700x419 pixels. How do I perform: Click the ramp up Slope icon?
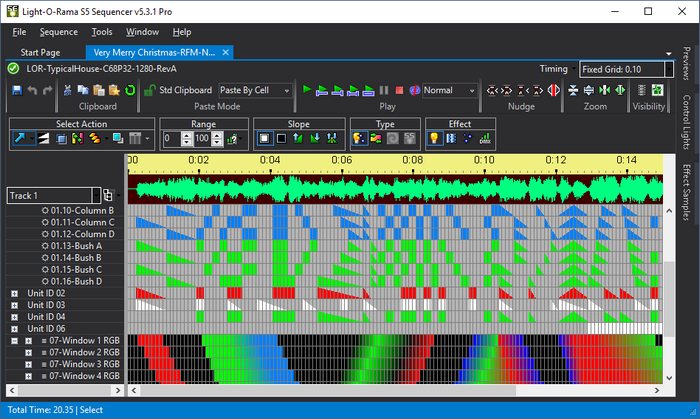[x=299, y=138]
